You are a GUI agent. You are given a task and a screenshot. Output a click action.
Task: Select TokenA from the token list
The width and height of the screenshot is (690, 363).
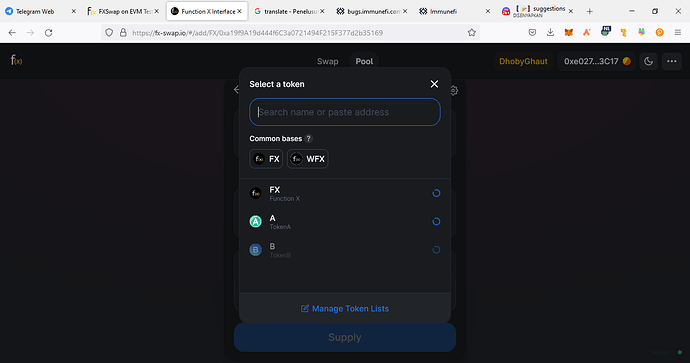coord(345,221)
